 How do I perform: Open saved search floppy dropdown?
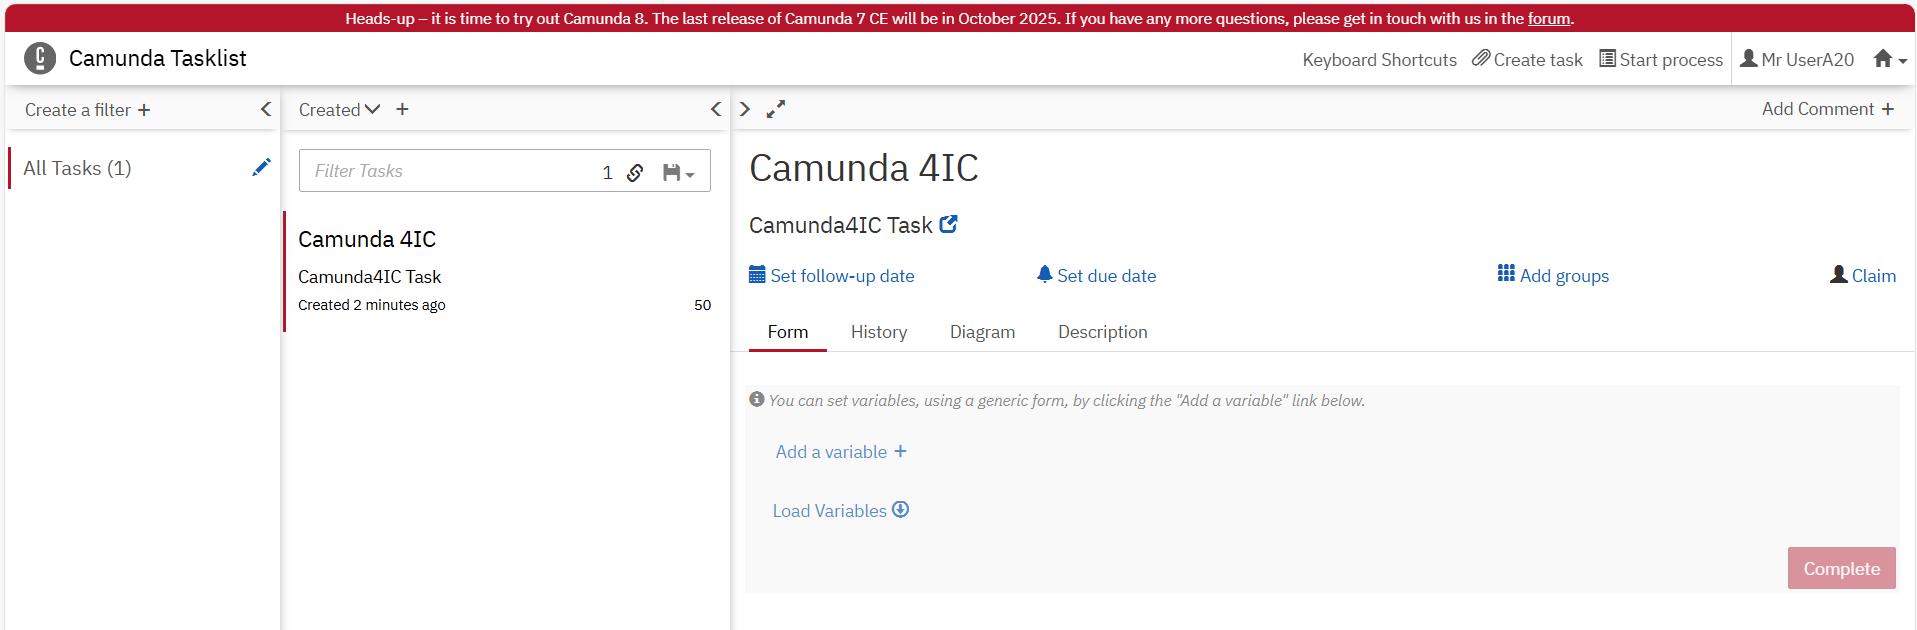[678, 172]
